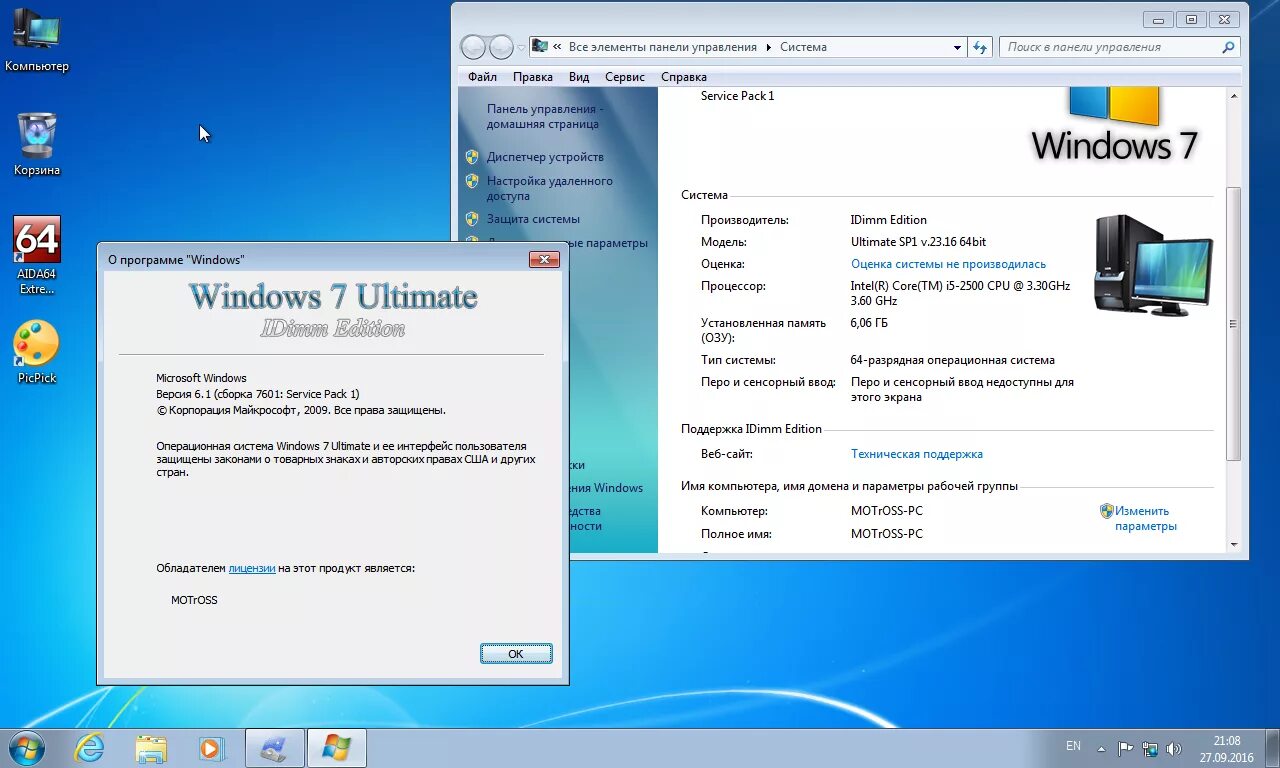This screenshot has height=768, width=1280.
Task: Open the Windows Start button
Action: coord(25,748)
